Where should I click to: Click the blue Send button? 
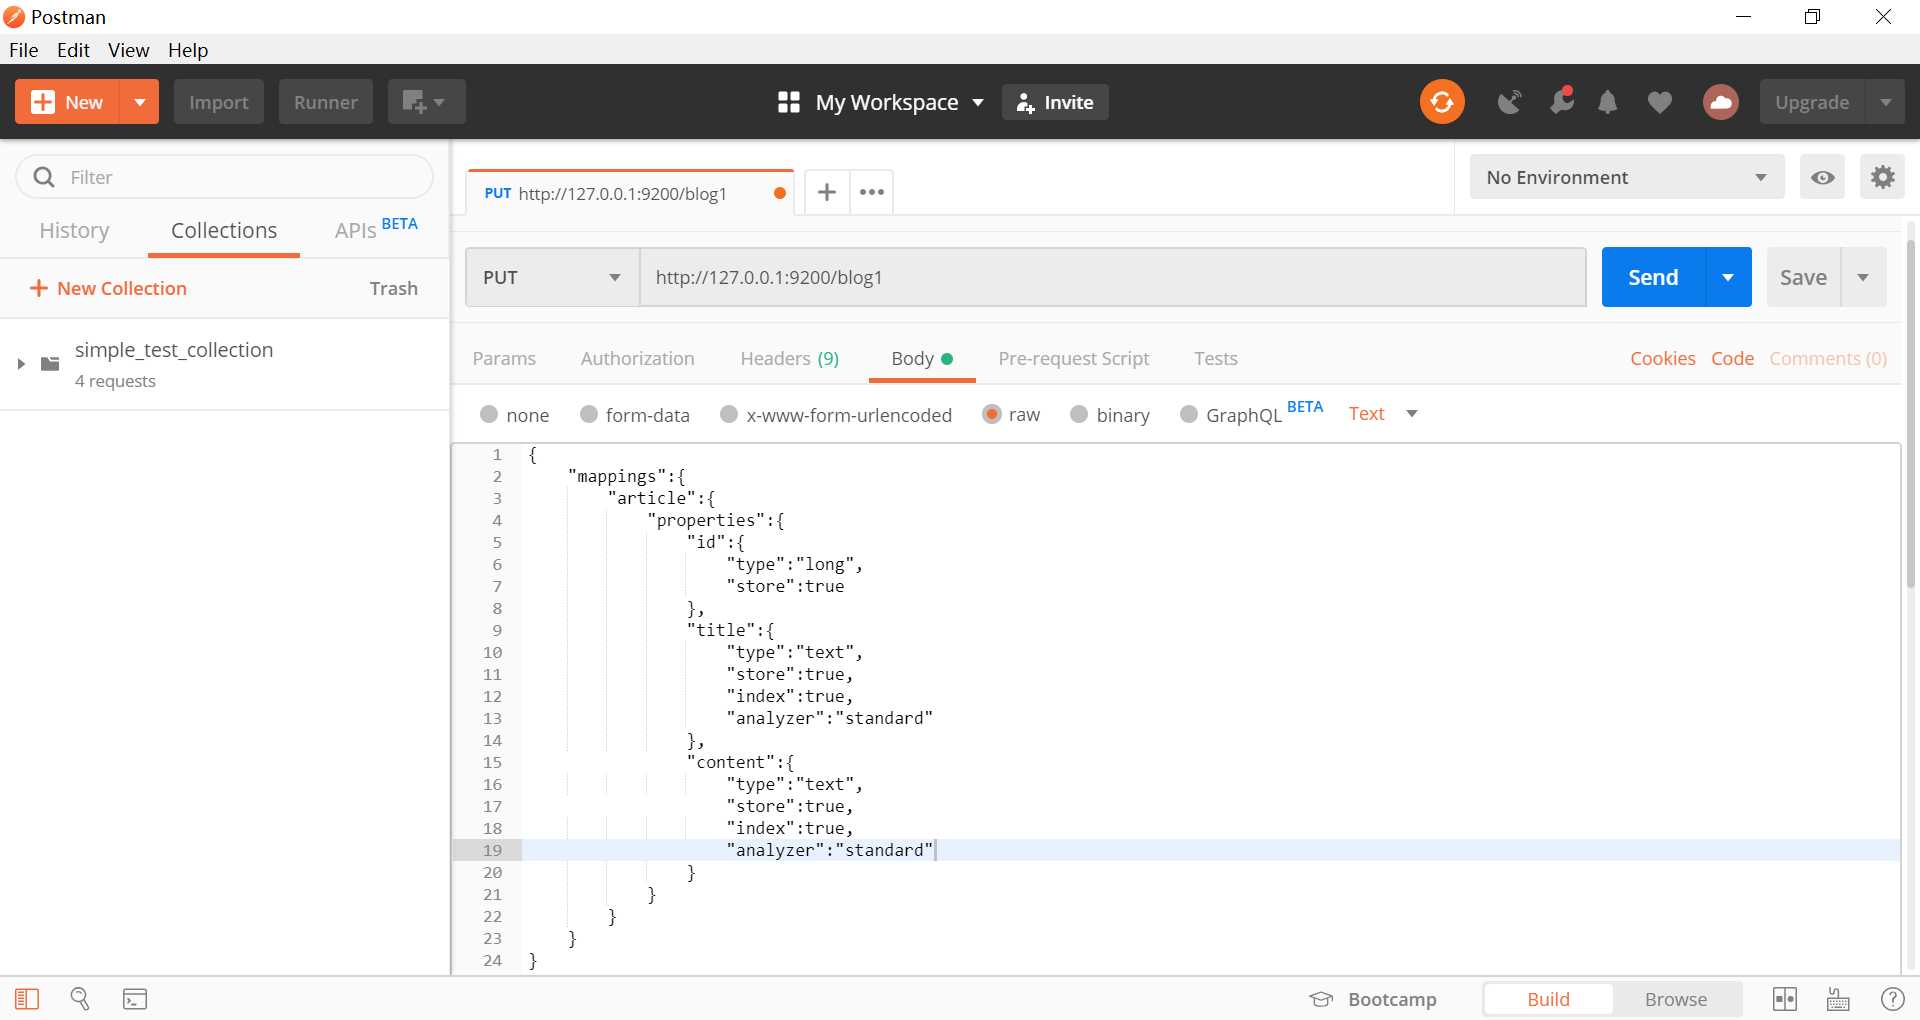[x=1653, y=277]
